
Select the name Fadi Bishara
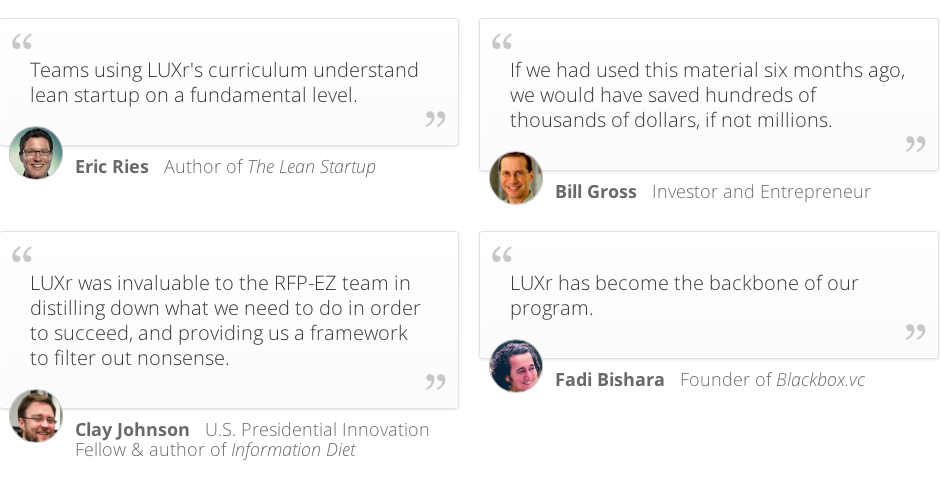(x=610, y=380)
